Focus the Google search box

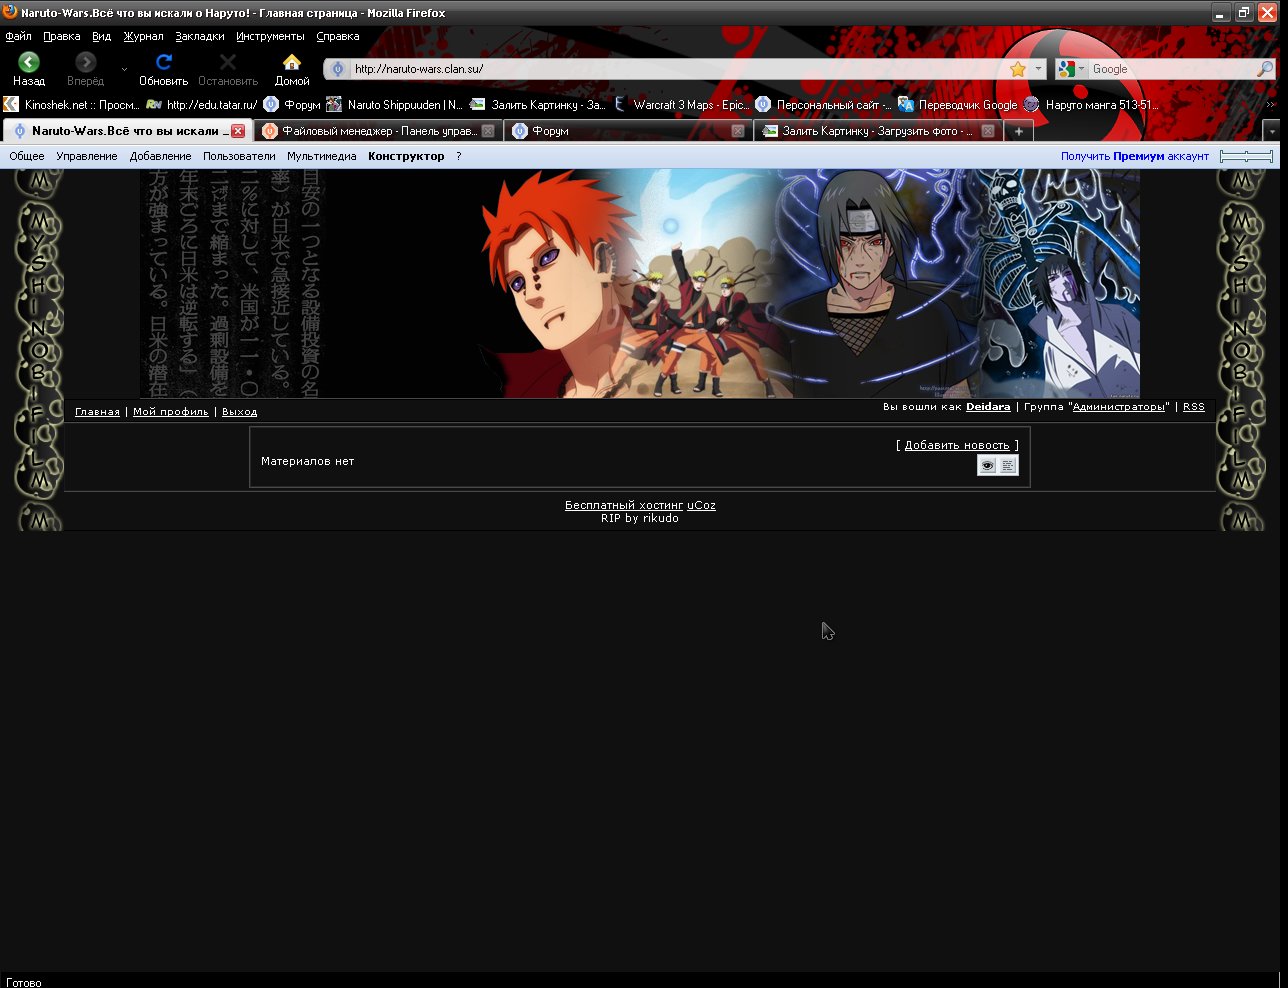coord(1172,69)
